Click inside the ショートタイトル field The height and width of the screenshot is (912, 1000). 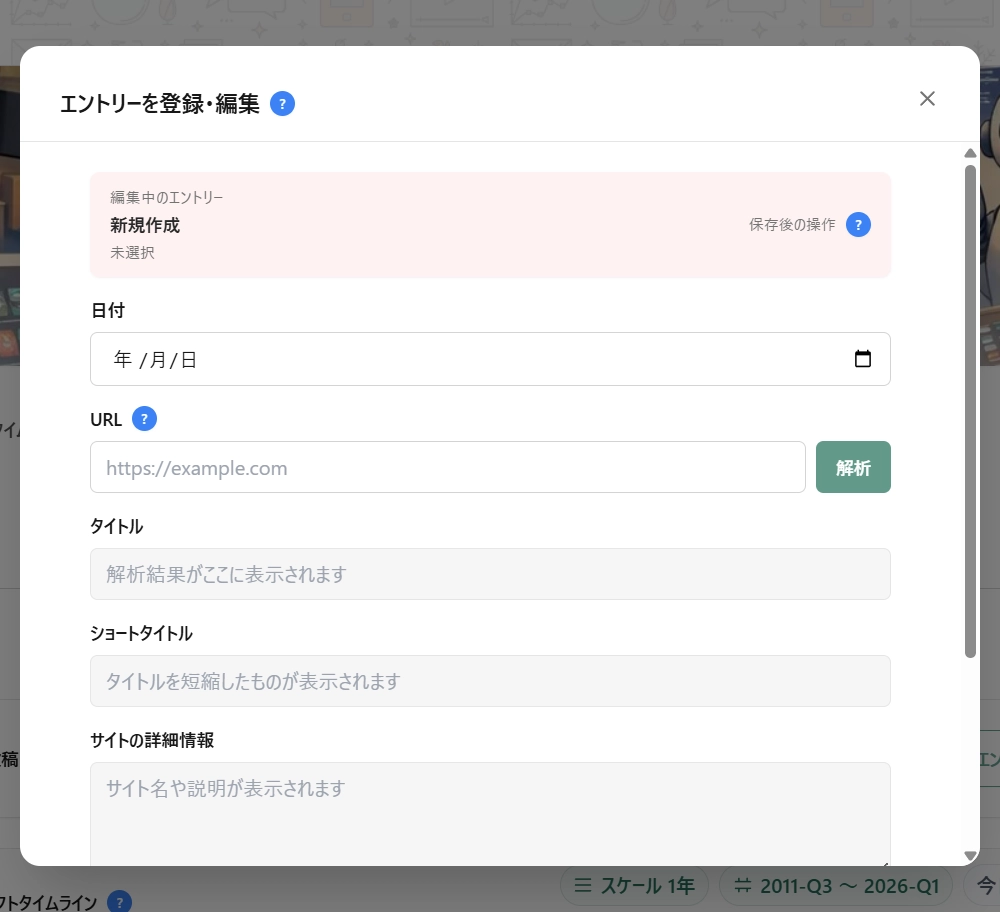pyautogui.click(x=490, y=681)
